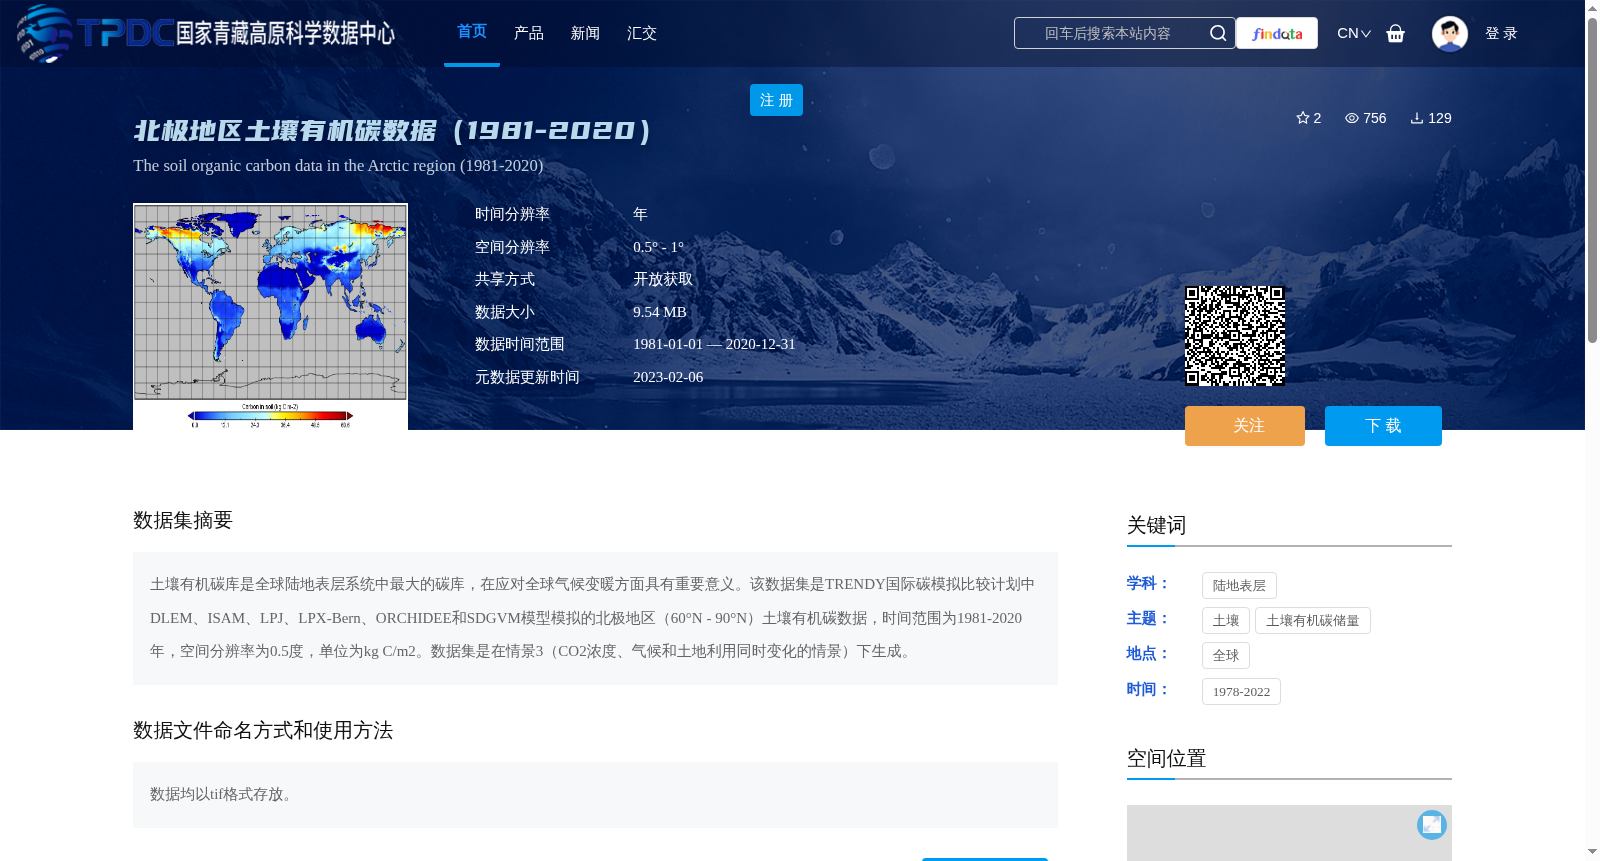
Task: Select the 产品 nav tab
Action: 529,33
